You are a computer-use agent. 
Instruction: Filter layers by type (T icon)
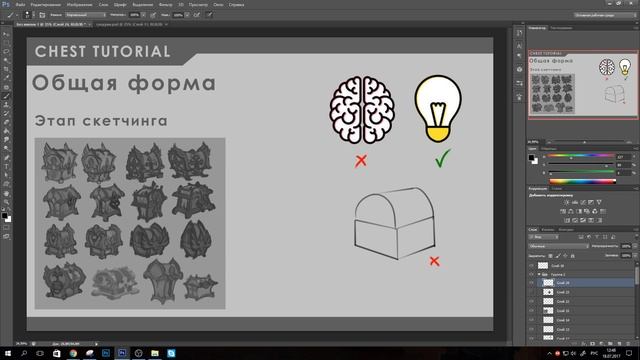(x=597, y=237)
